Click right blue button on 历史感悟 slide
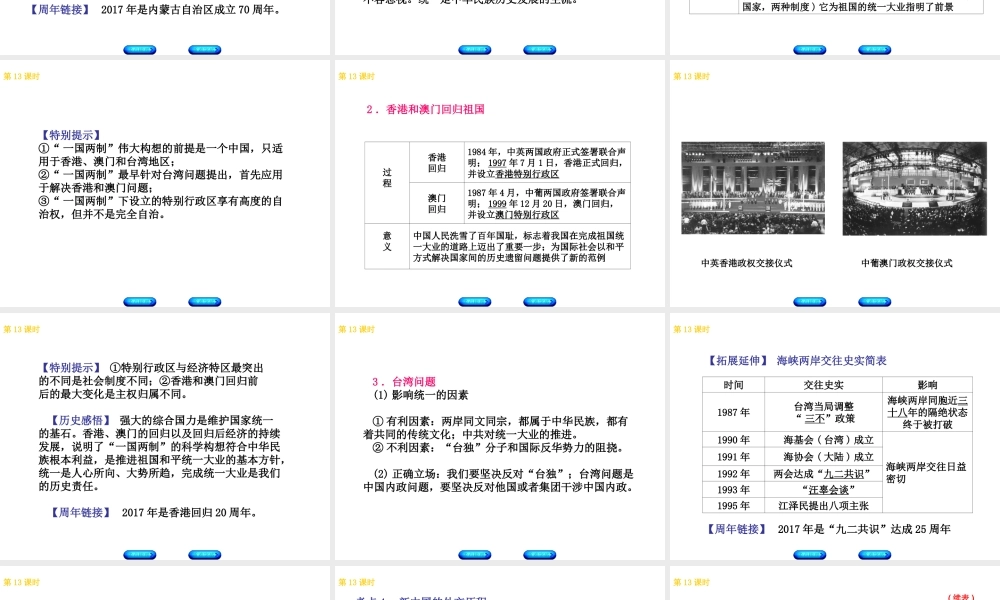Image resolution: width=1000 pixels, height=600 pixels. click(x=205, y=555)
